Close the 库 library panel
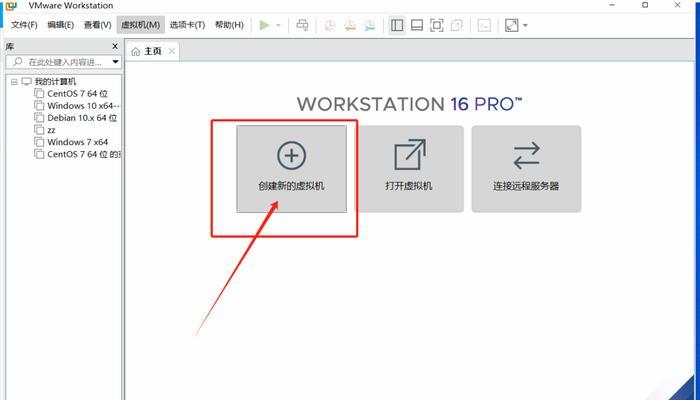 pyautogui.click(x=115, y=46)
